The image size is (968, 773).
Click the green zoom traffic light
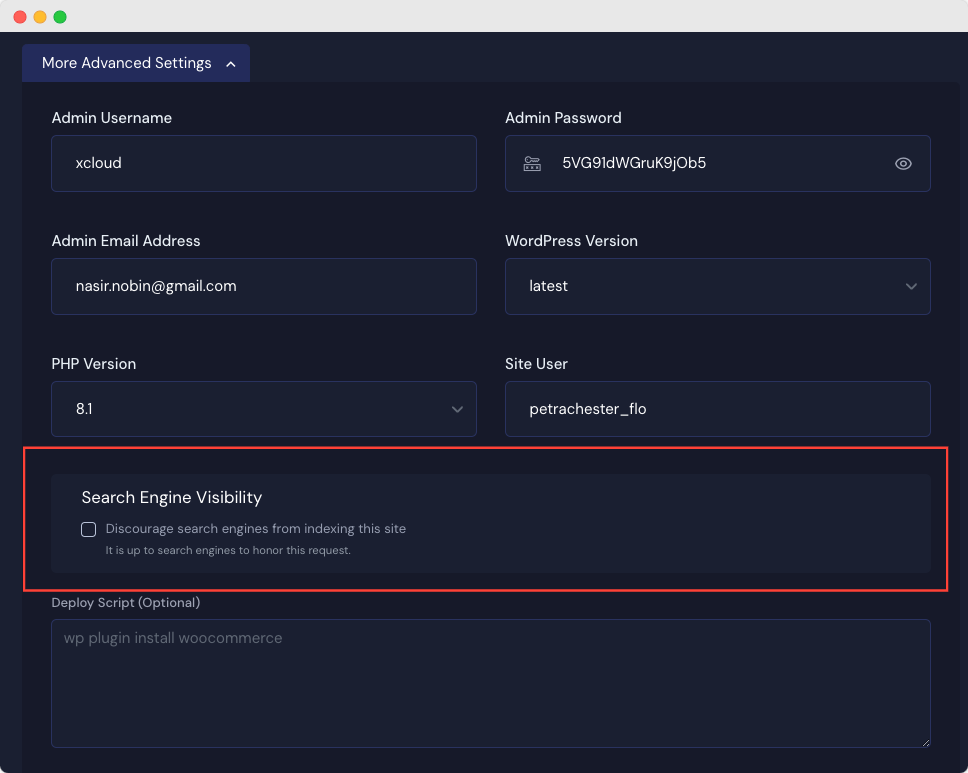tap(60, 16)
